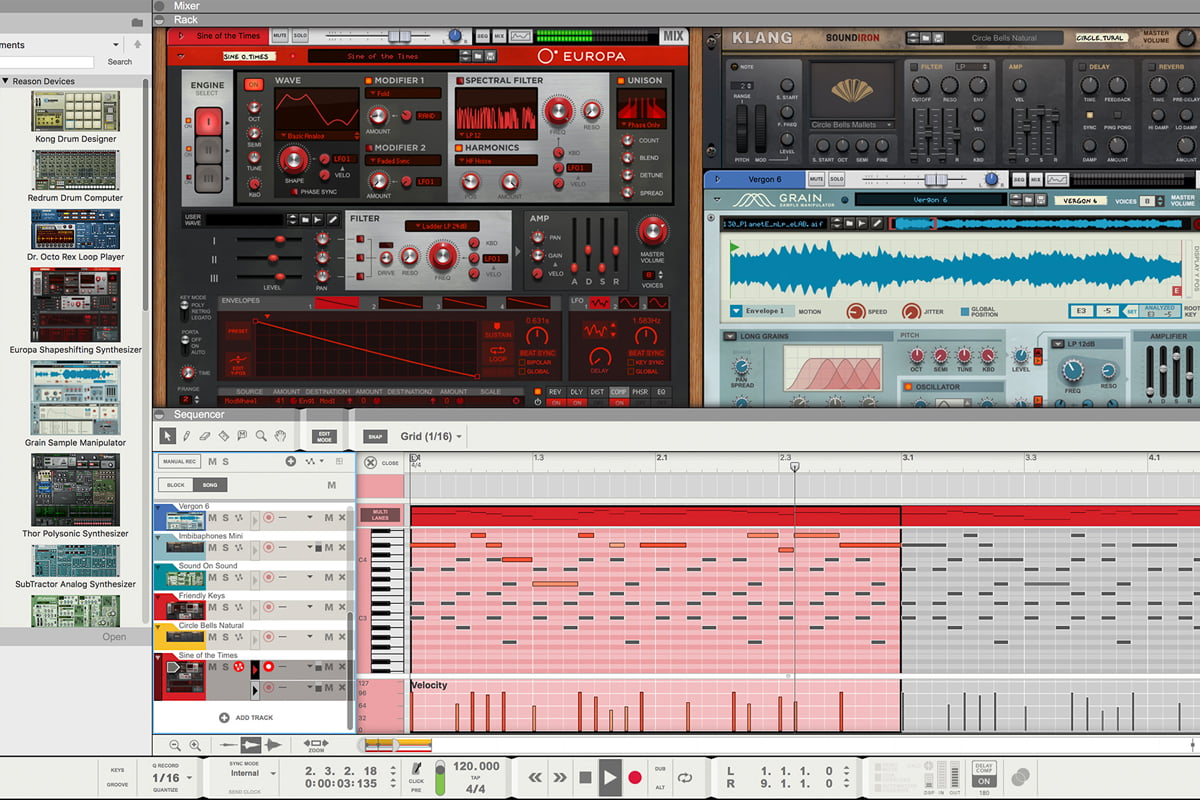The image size is (1200, 800).
Task: Select the REV effect tab in Europa
Action: click(555, 391)
